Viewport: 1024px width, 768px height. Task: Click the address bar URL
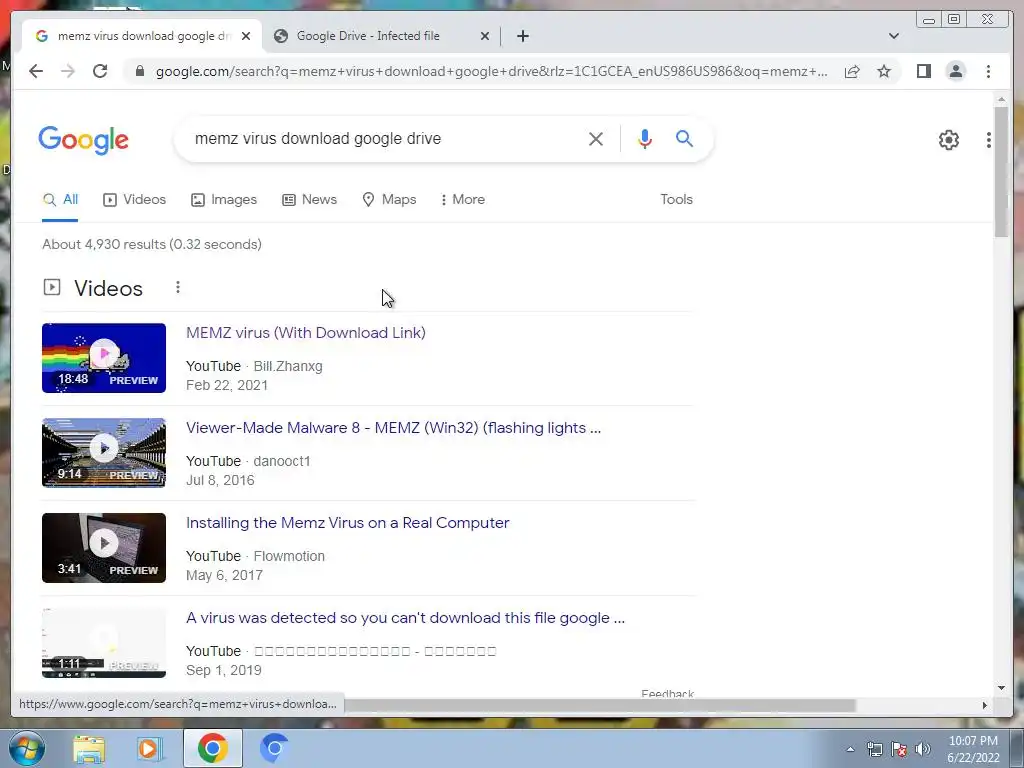[491, 71]
